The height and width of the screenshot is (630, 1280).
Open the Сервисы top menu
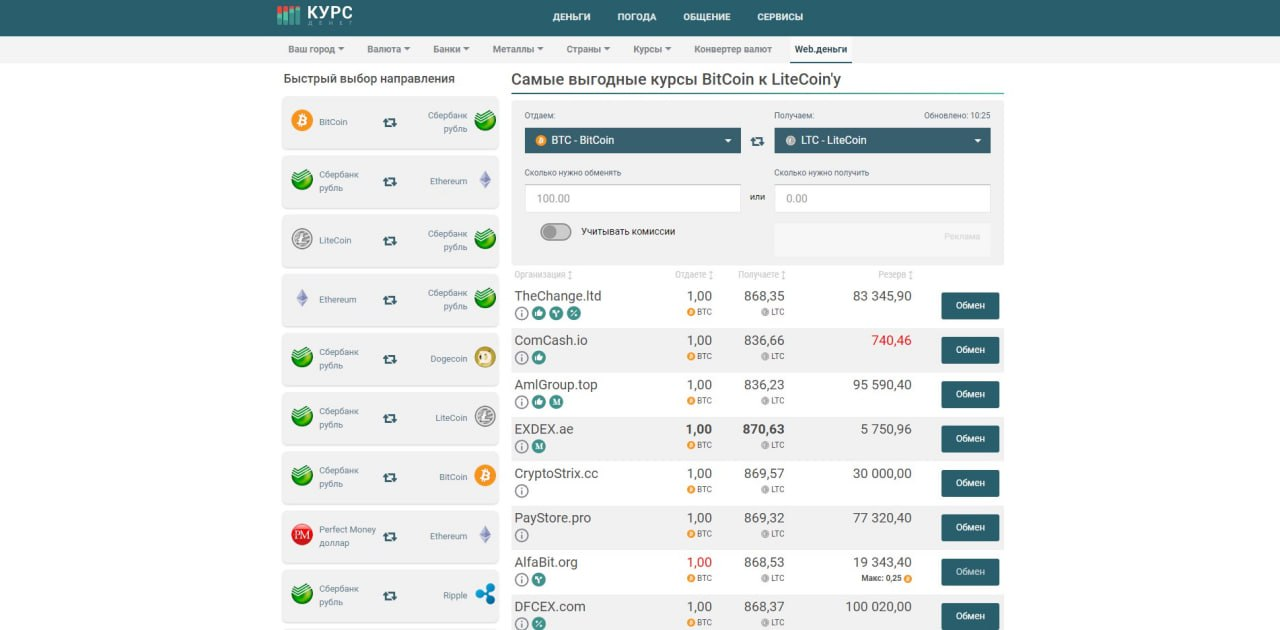[780, 17]
